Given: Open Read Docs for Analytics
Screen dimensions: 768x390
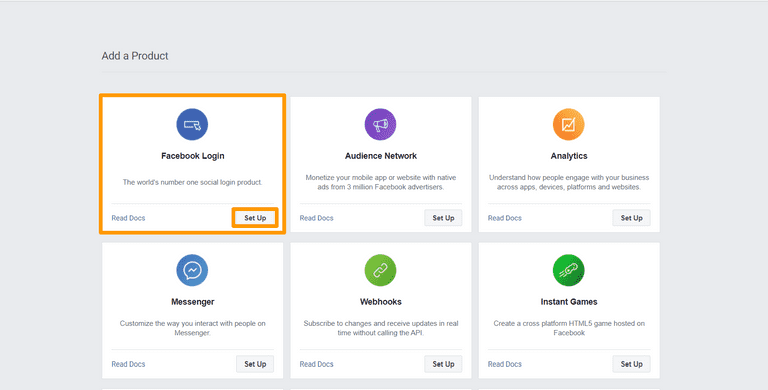Looking at the screenshot, I should 504,218.
